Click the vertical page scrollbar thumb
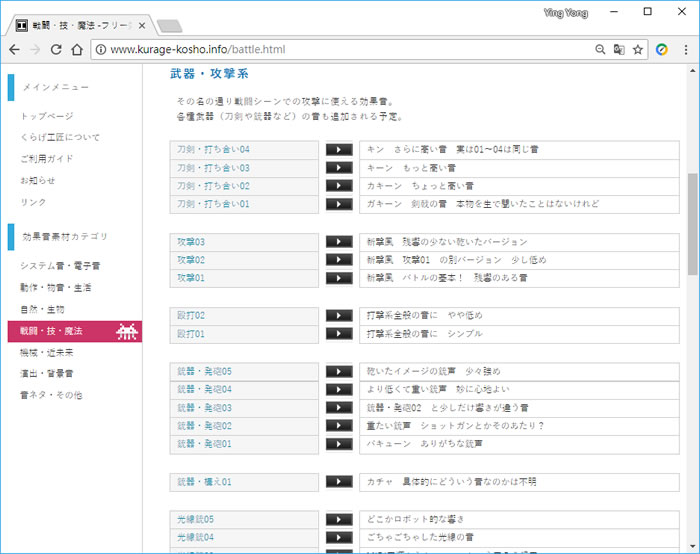The width and height of the screenshot is (700, 554). [x=692, y=223]
